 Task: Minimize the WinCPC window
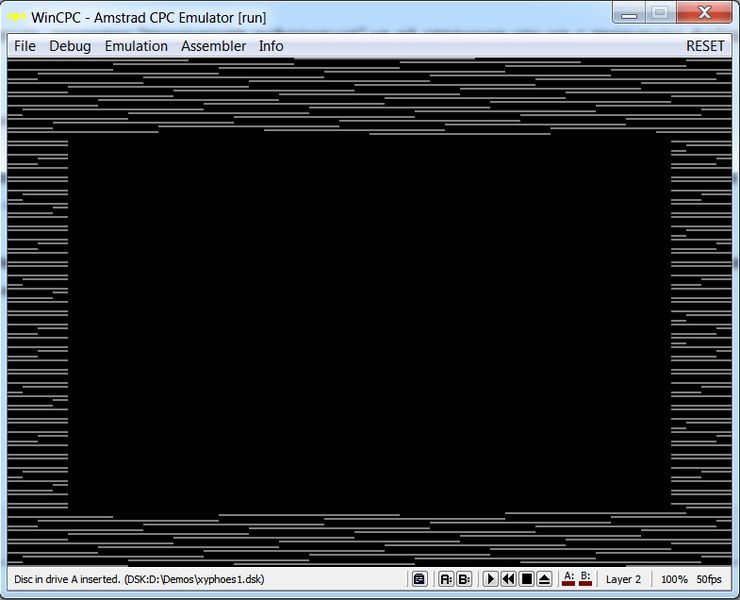click(x=629, y=13)
